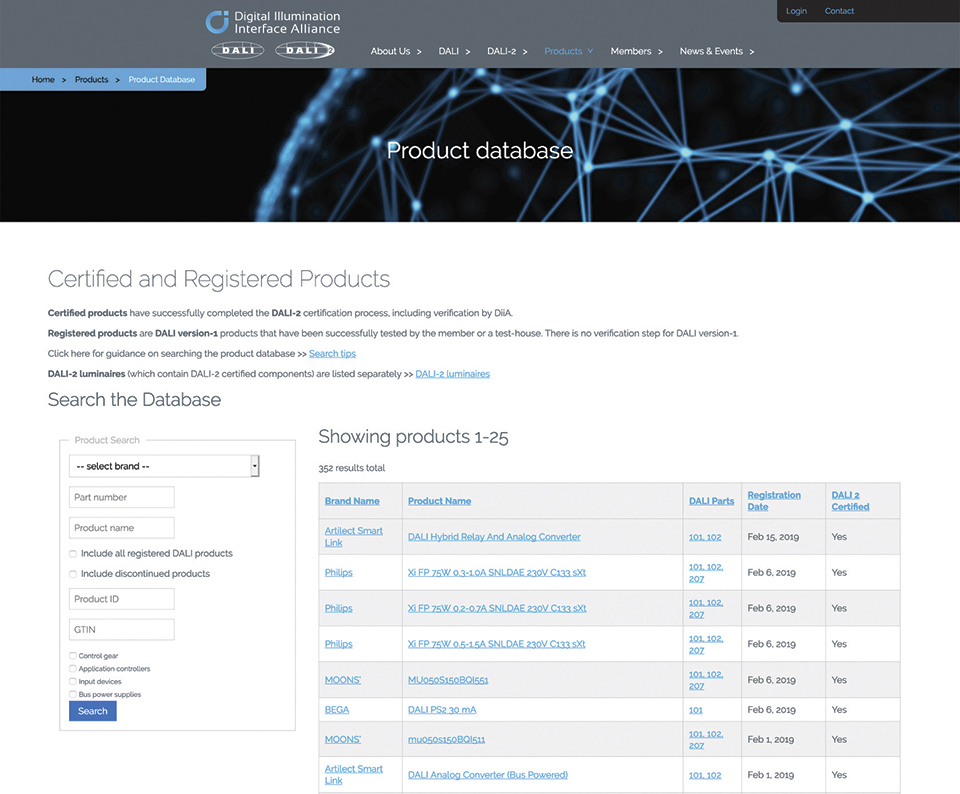Image resolution: width=960 pixels, height=794 pixels.
Task: Enable Include all registered DALI products
Action: [x=73, y=553]
